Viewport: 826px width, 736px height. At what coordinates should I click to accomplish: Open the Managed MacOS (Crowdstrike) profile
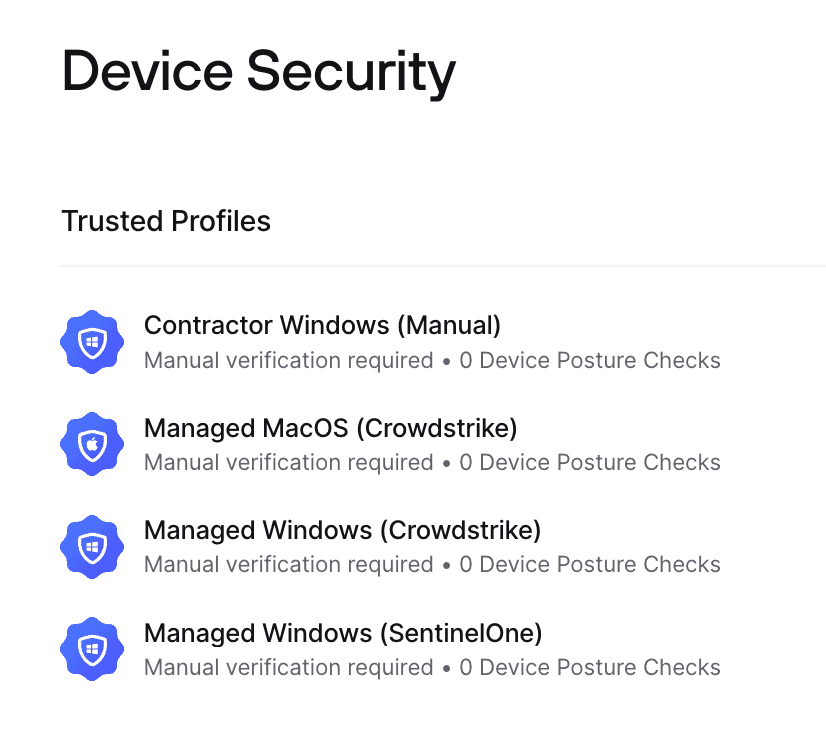330,428
